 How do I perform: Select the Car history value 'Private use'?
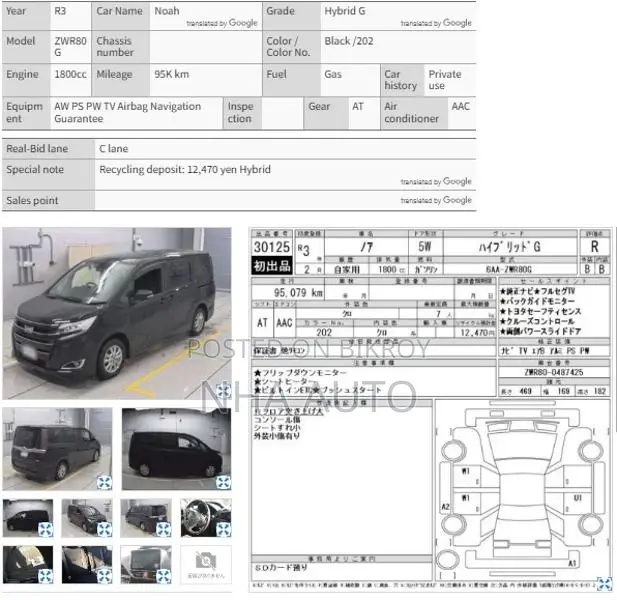point(445,80)
